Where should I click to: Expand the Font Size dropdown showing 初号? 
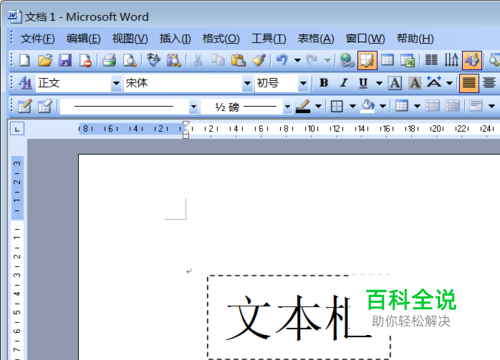coord(303,83)
